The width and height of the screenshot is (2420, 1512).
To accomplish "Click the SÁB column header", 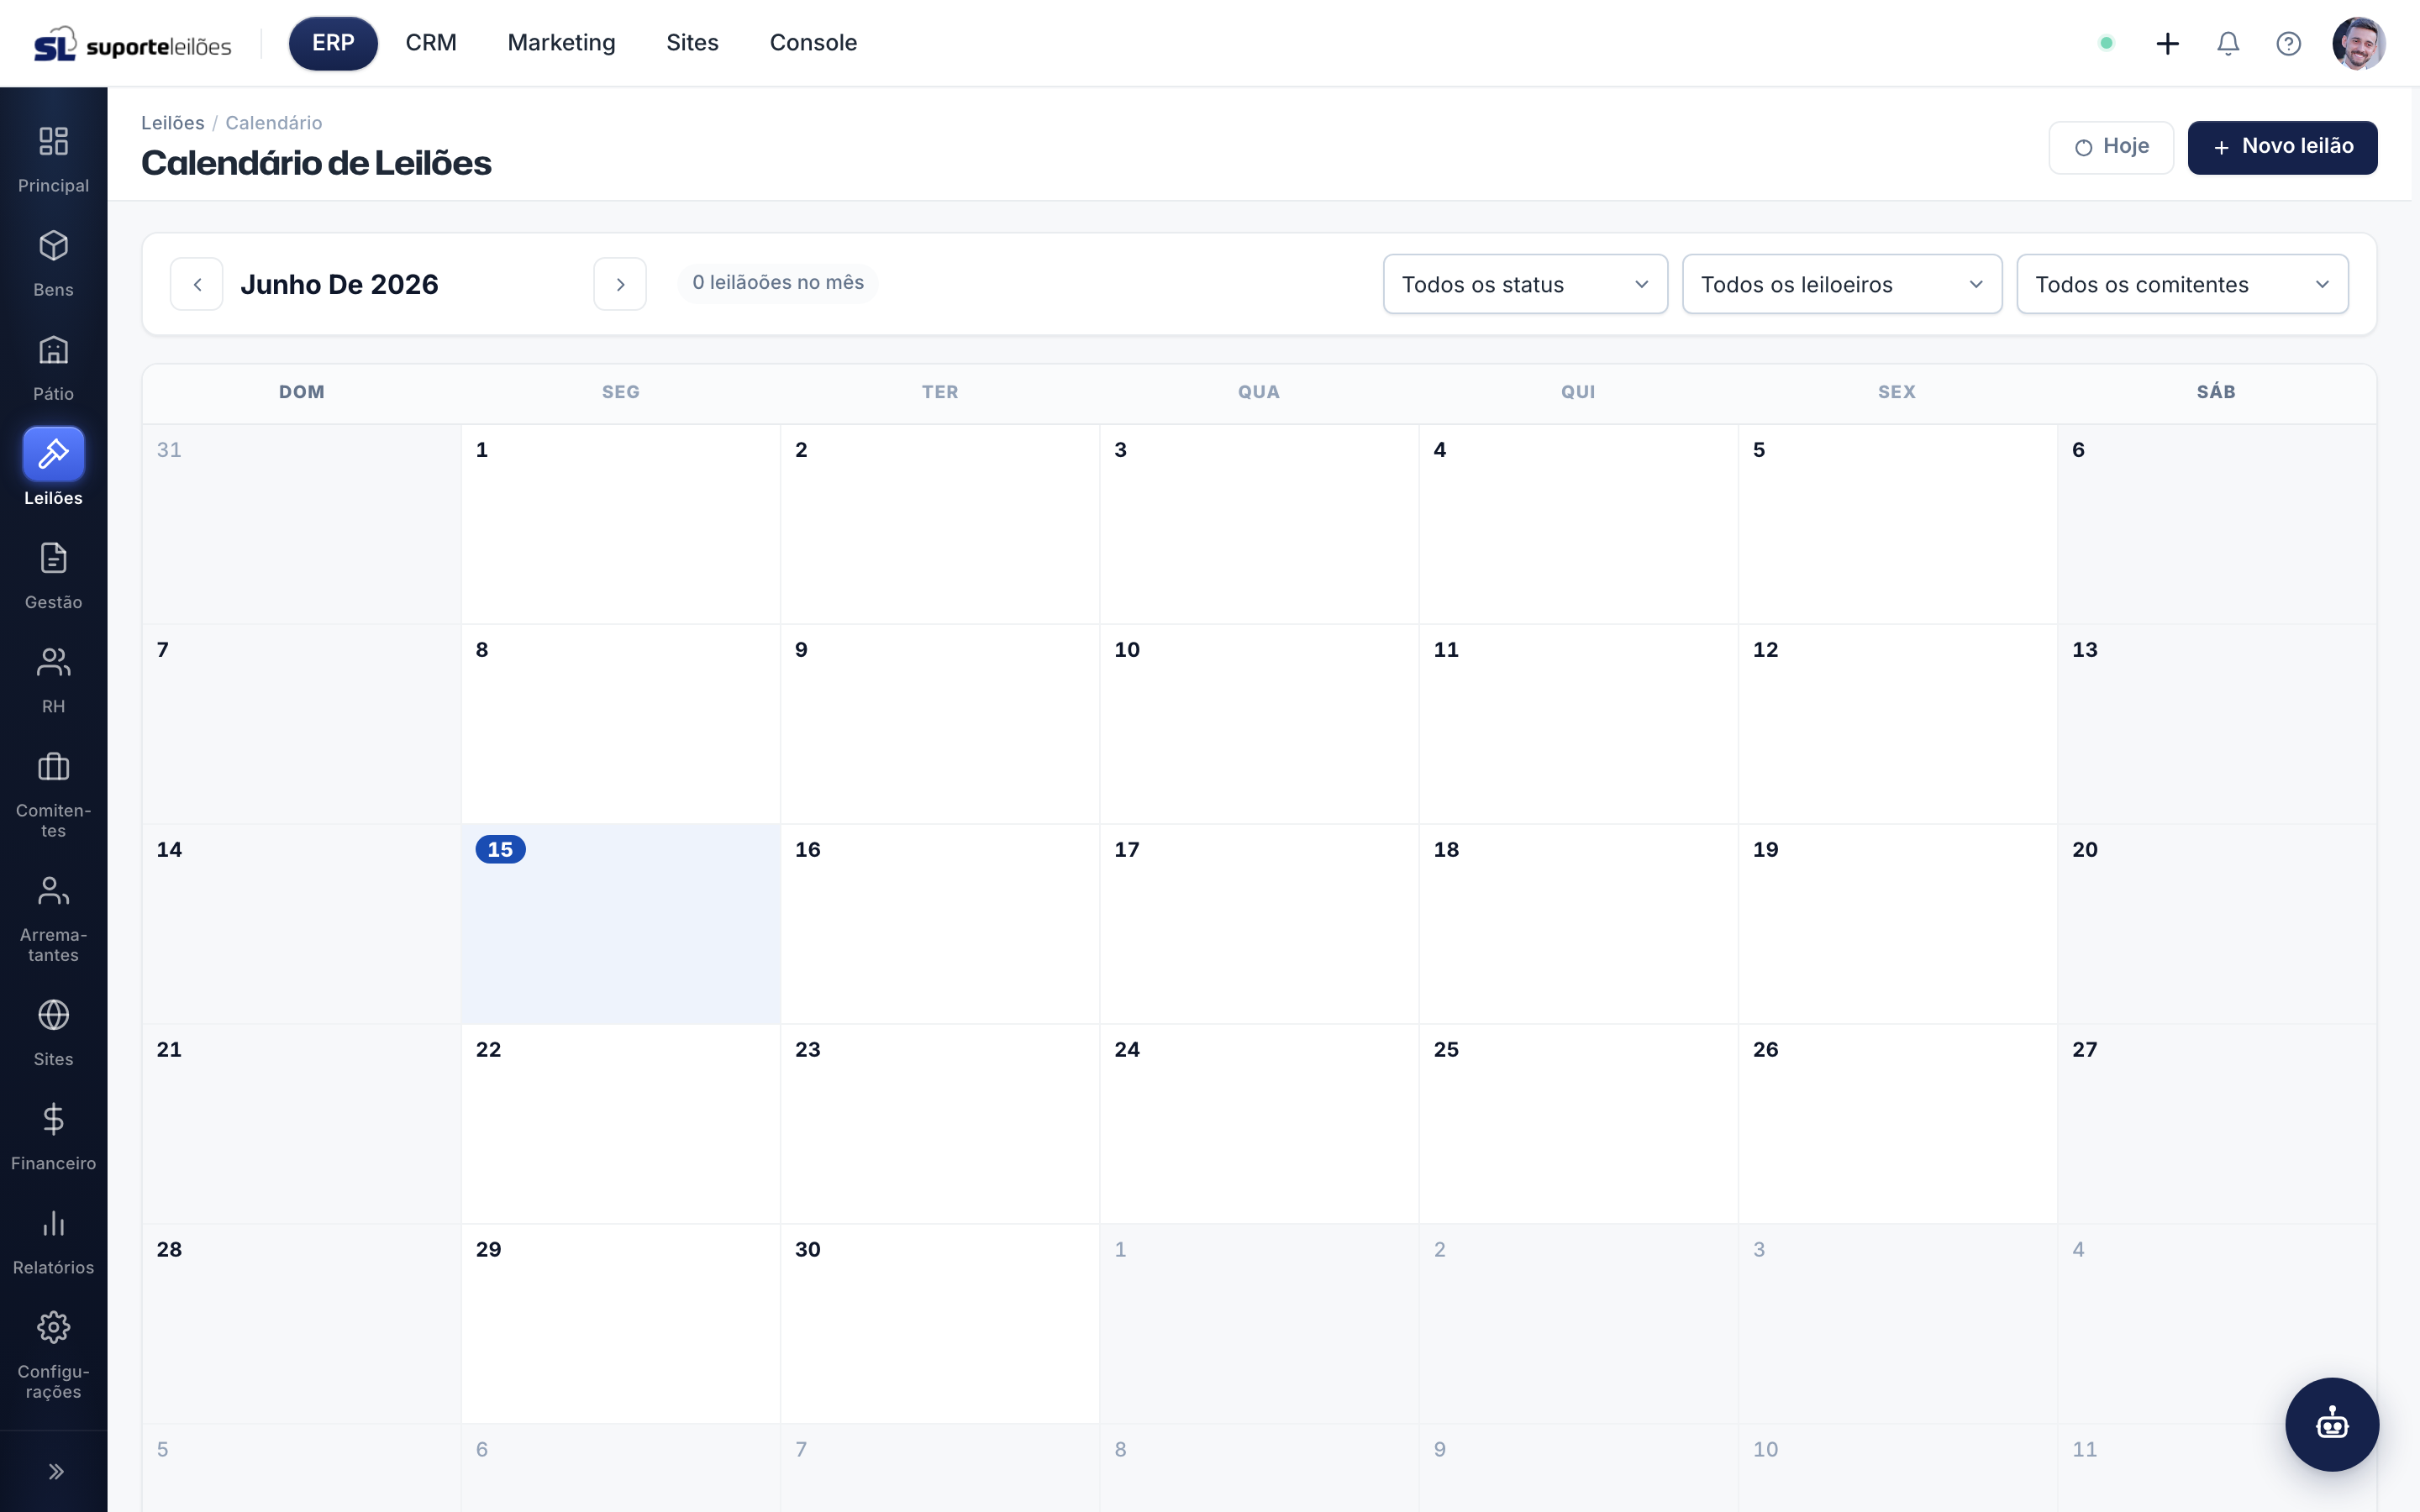I will 2216,392.
